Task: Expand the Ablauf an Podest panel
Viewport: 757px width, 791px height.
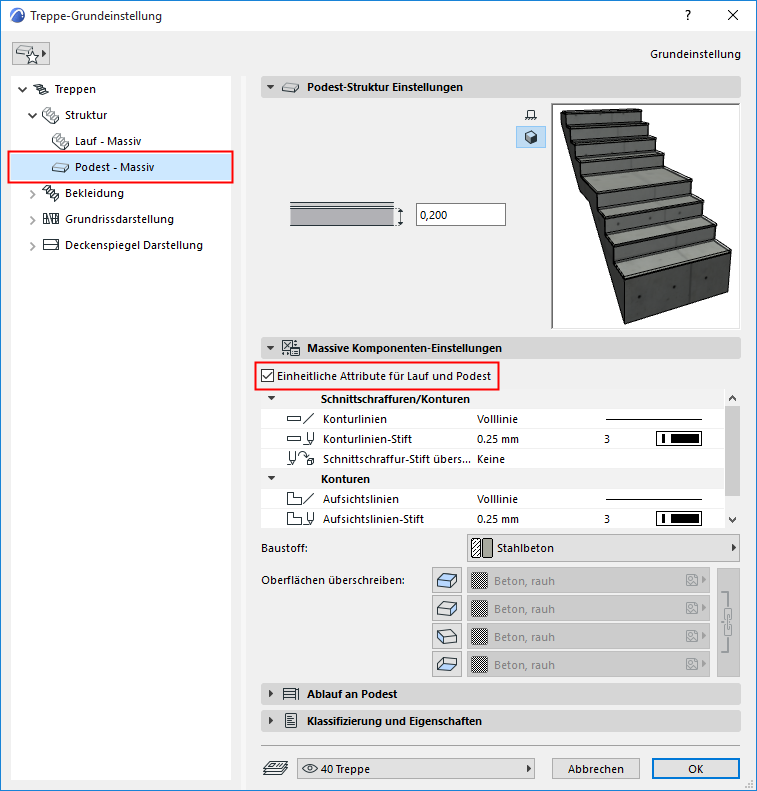Action: [x=271, y=694]
